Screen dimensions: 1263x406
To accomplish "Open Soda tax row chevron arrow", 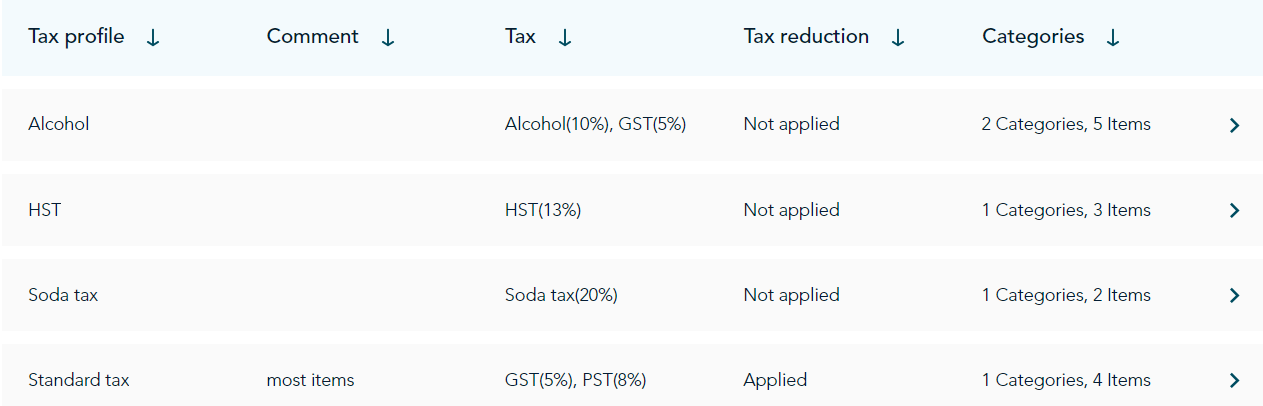I will pos(1234,295).
